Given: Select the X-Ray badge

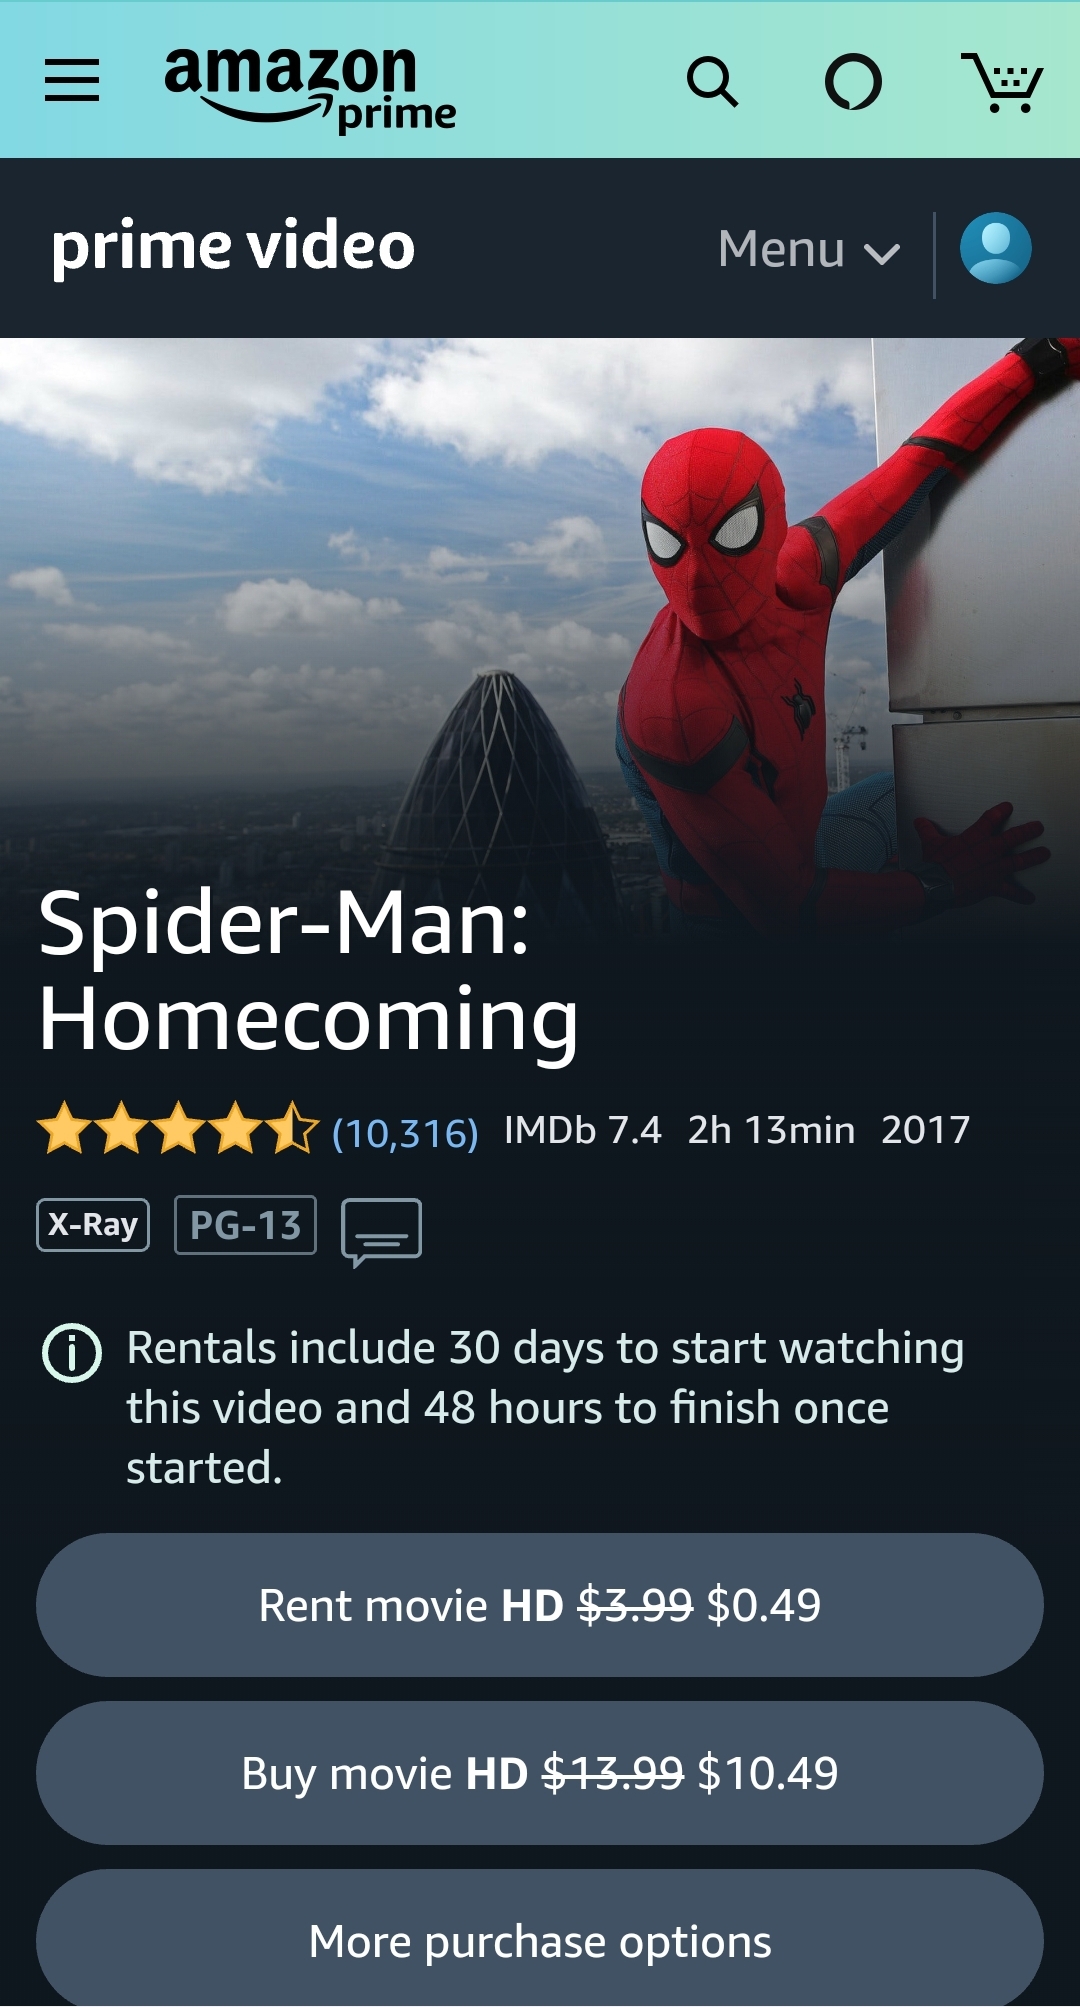Looking at the screenshot, I should click(93, 1225).
